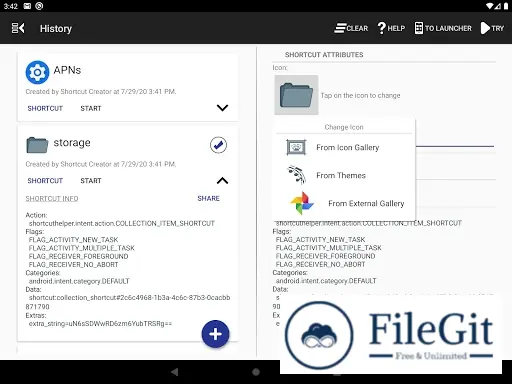Click android.intent.category.DEFAULT in right panel
Image resolution: width=512 pixels, height=384 pixels.
coord(326,281)
